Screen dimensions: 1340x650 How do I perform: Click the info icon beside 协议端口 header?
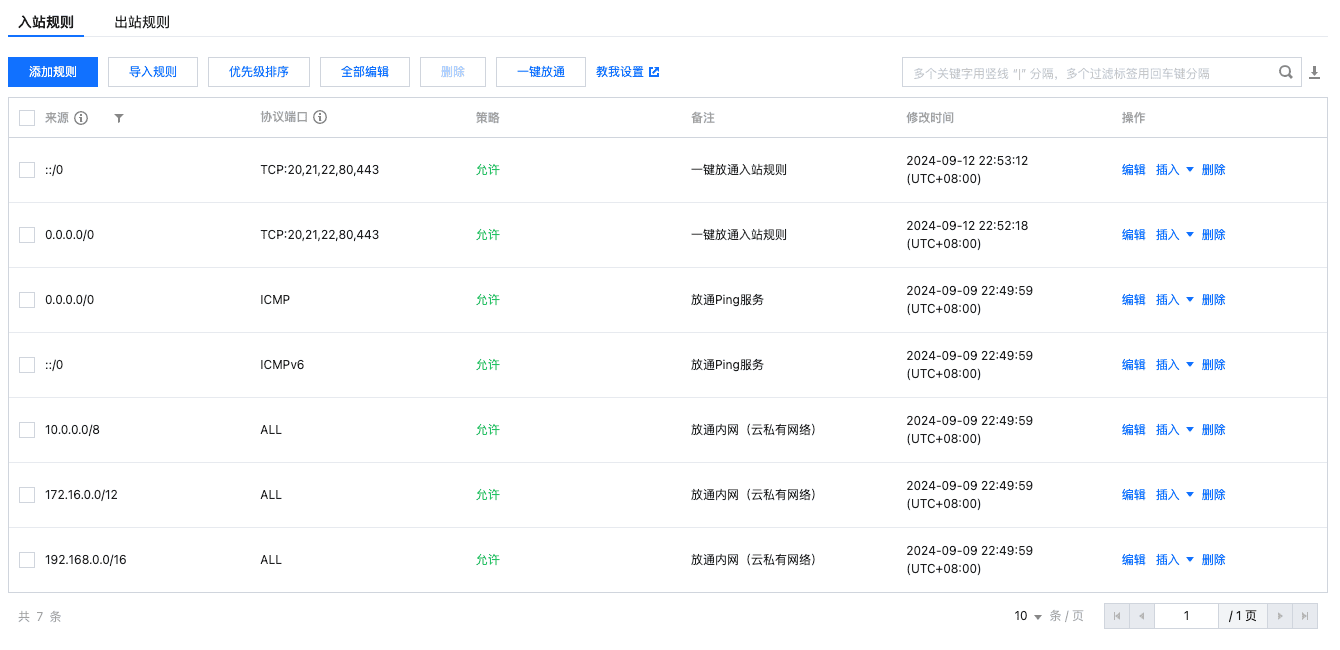[319, 117]
